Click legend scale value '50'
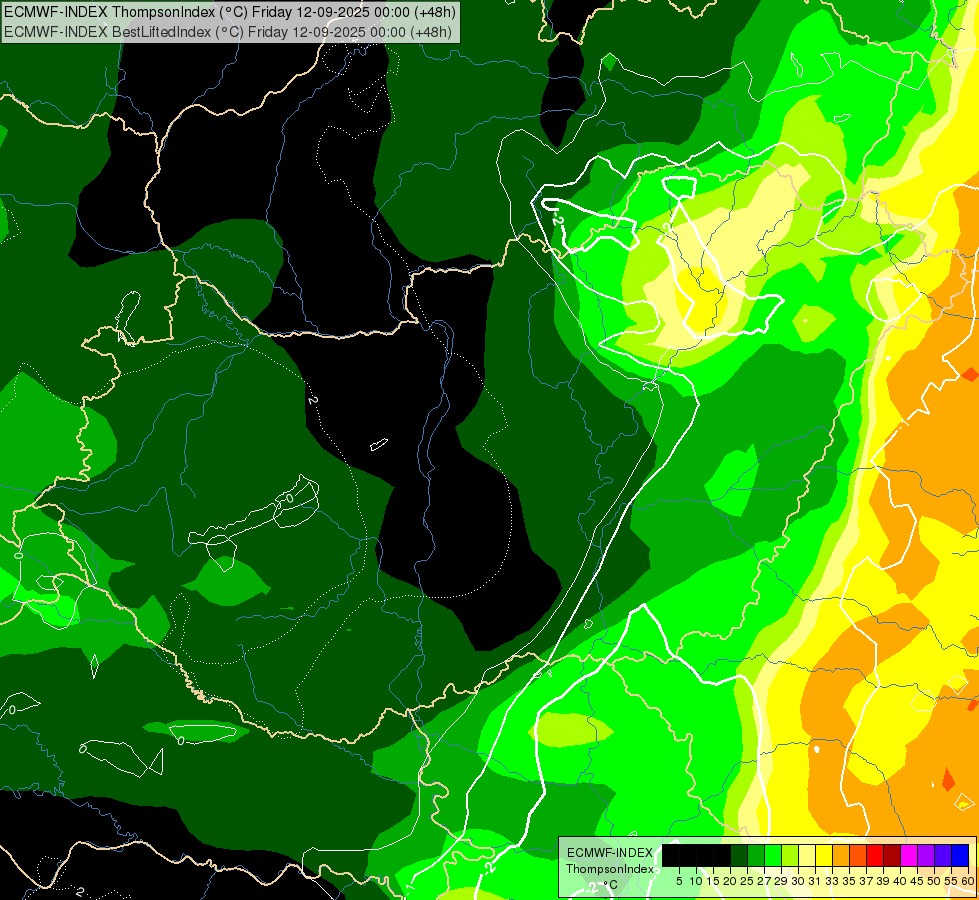 click(x=933, y=881)
